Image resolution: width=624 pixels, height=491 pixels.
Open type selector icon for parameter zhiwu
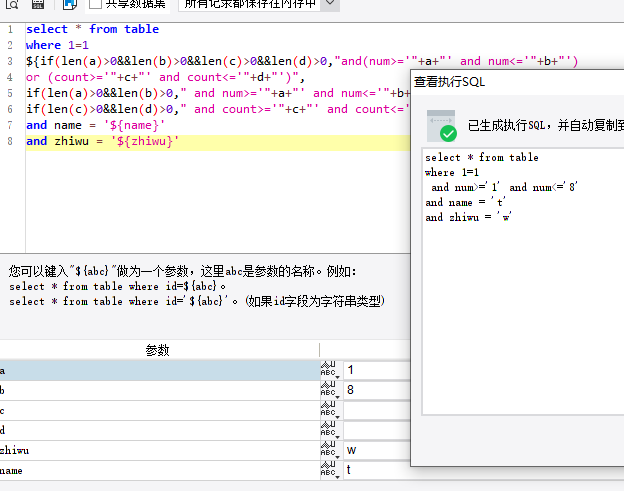pyautogui.click(x=330, y=450)
